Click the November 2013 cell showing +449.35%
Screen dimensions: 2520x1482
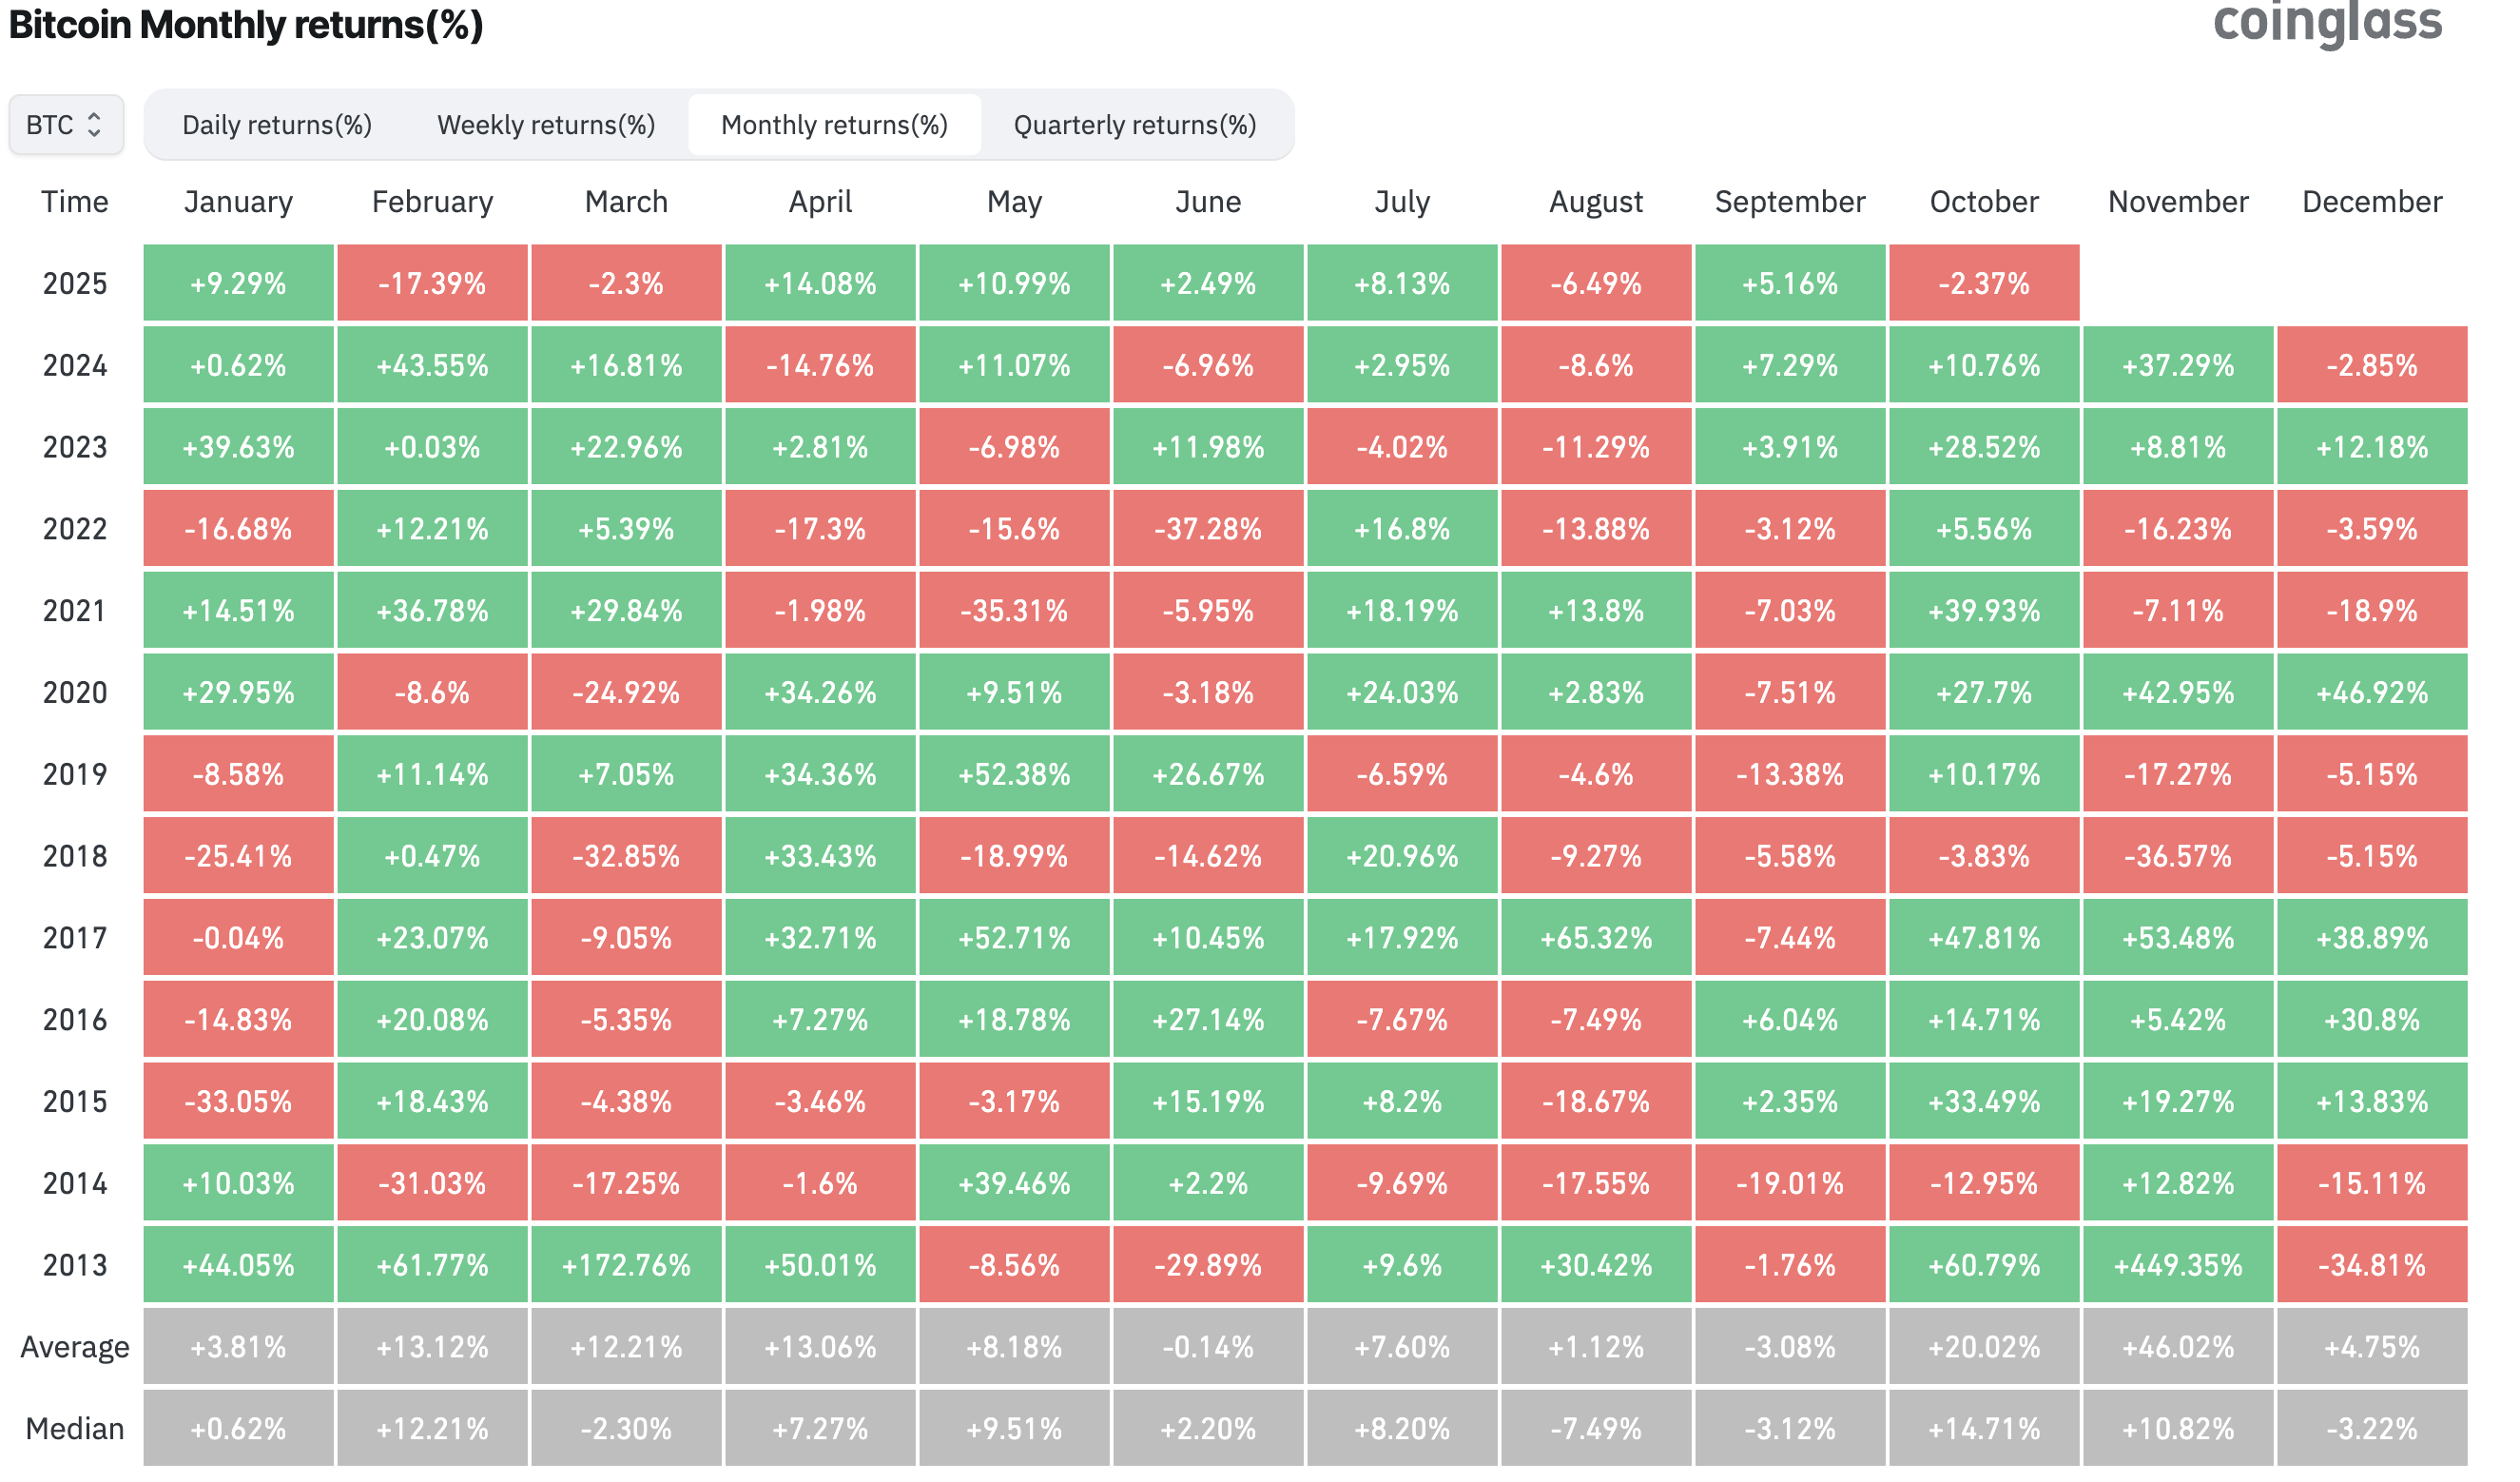(x=2178, y=1264)
